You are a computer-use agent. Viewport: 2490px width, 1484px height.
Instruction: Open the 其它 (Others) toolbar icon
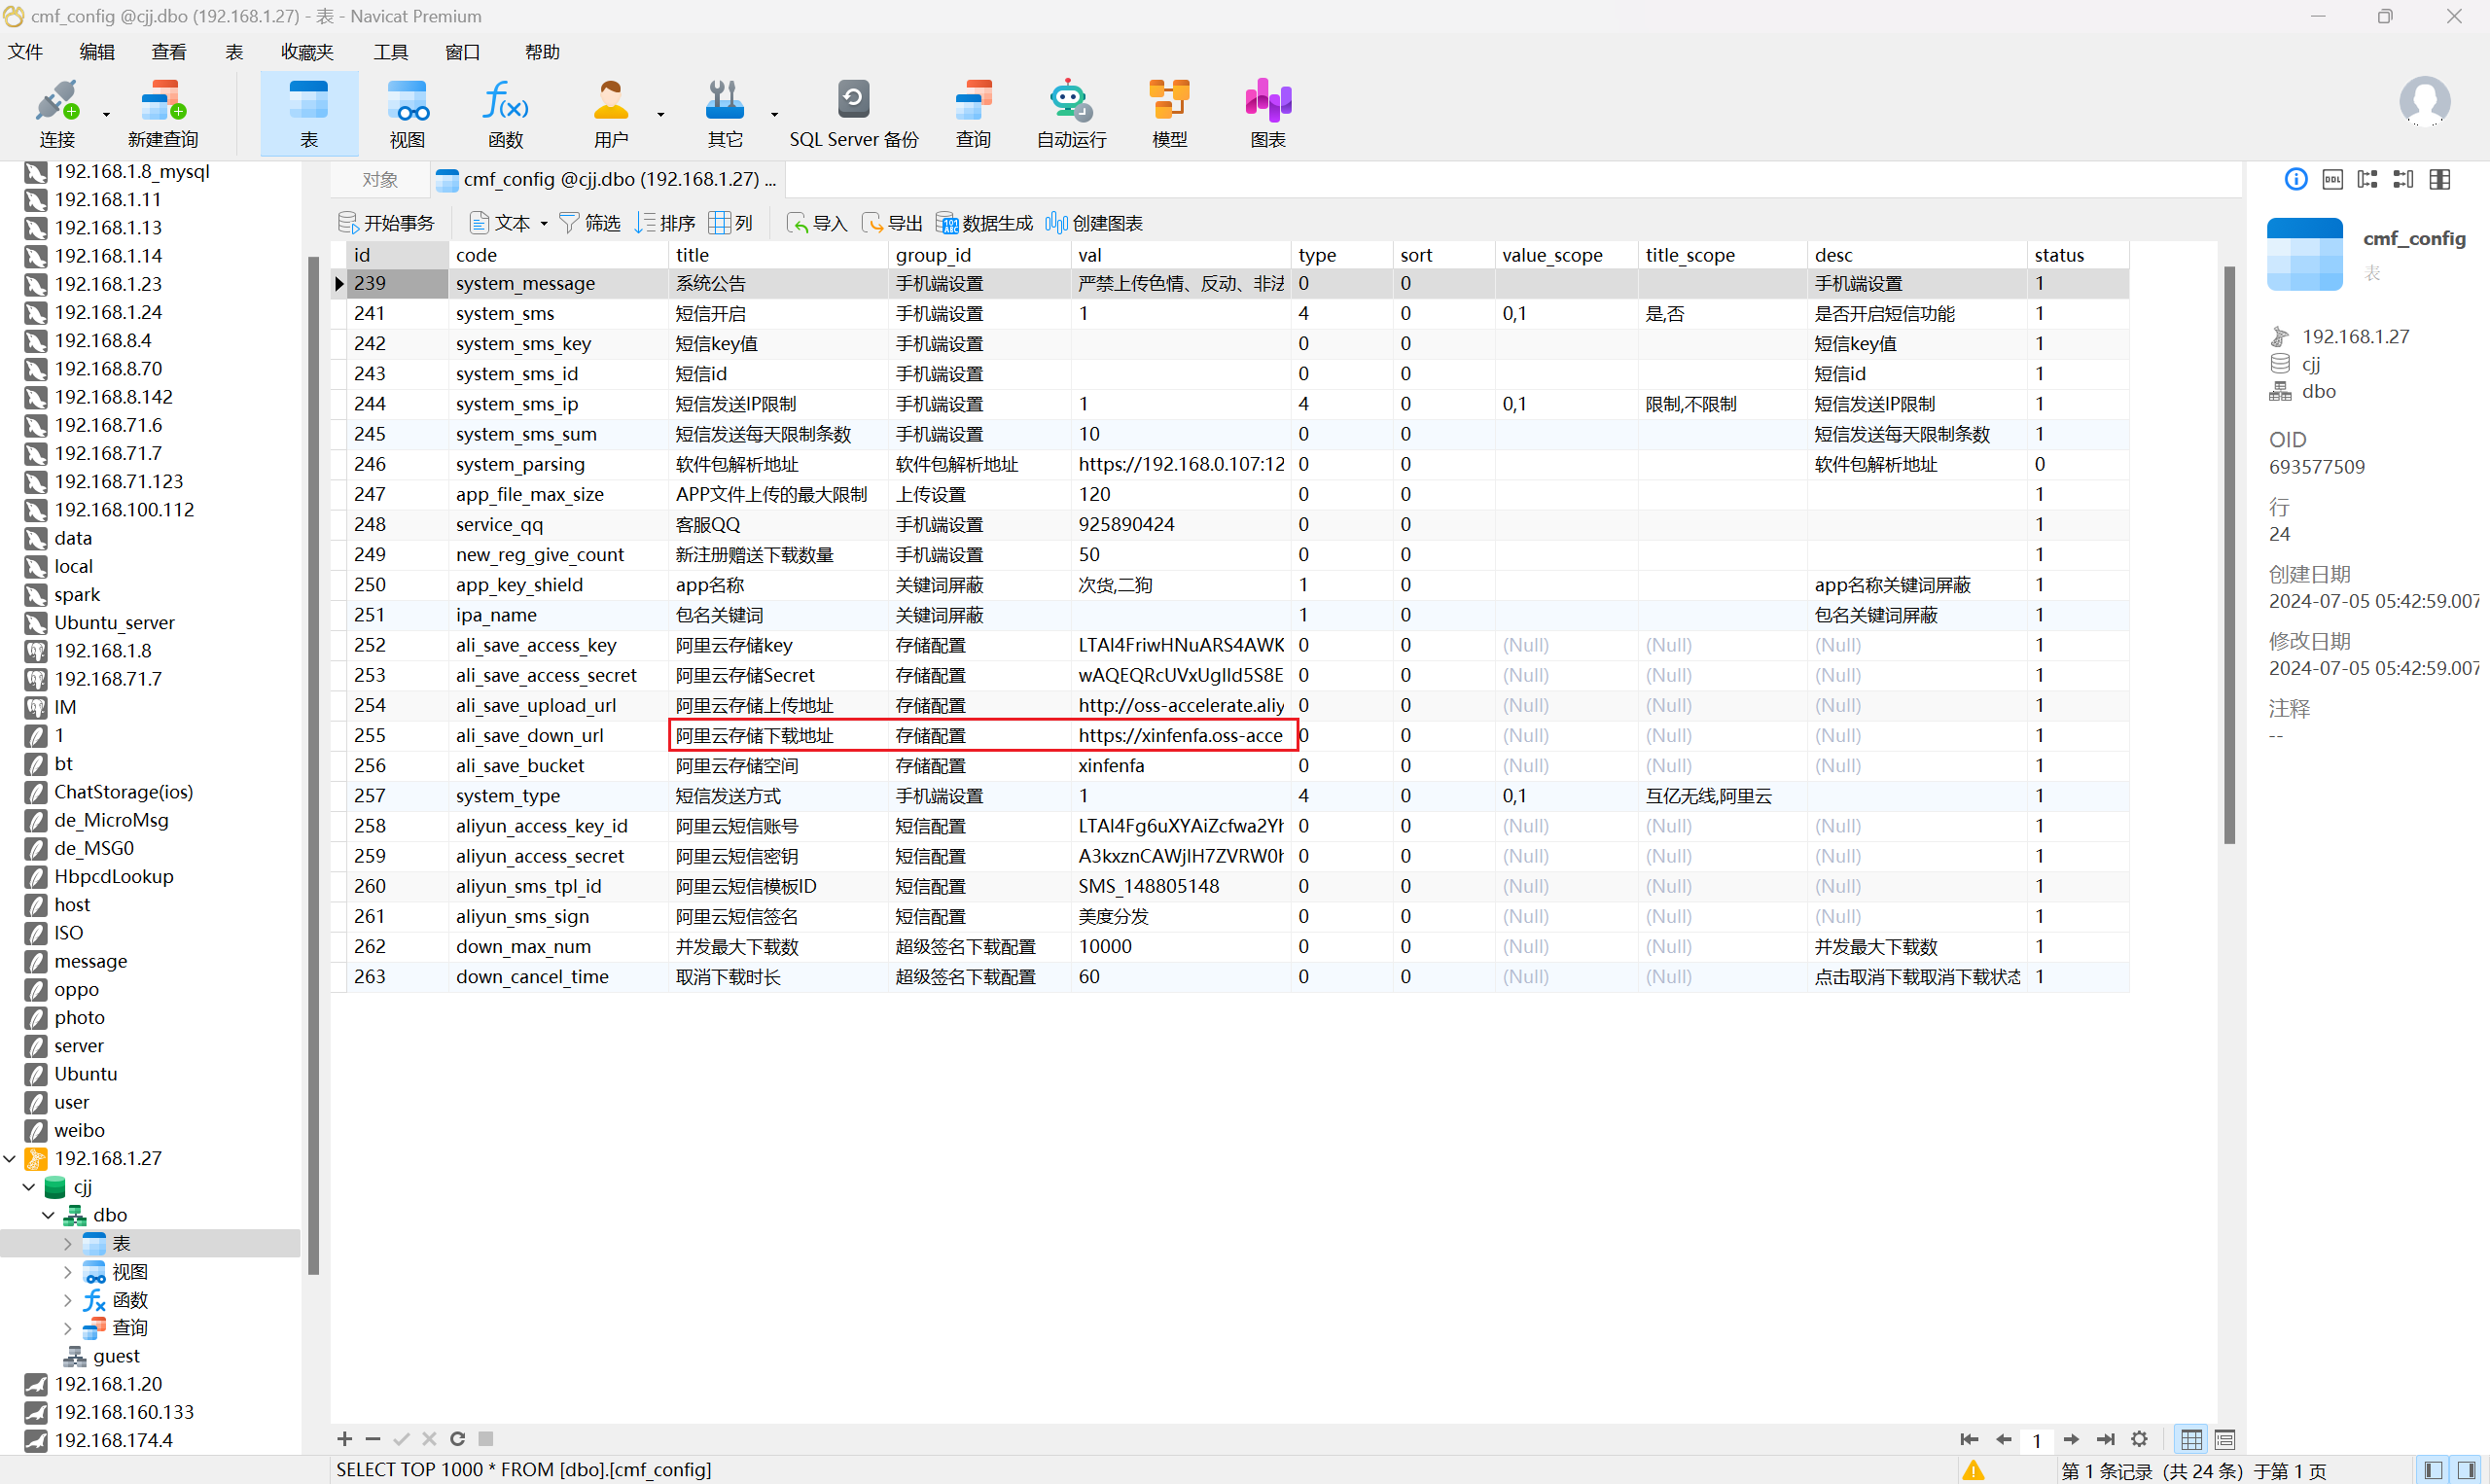(x=725, y=114)
